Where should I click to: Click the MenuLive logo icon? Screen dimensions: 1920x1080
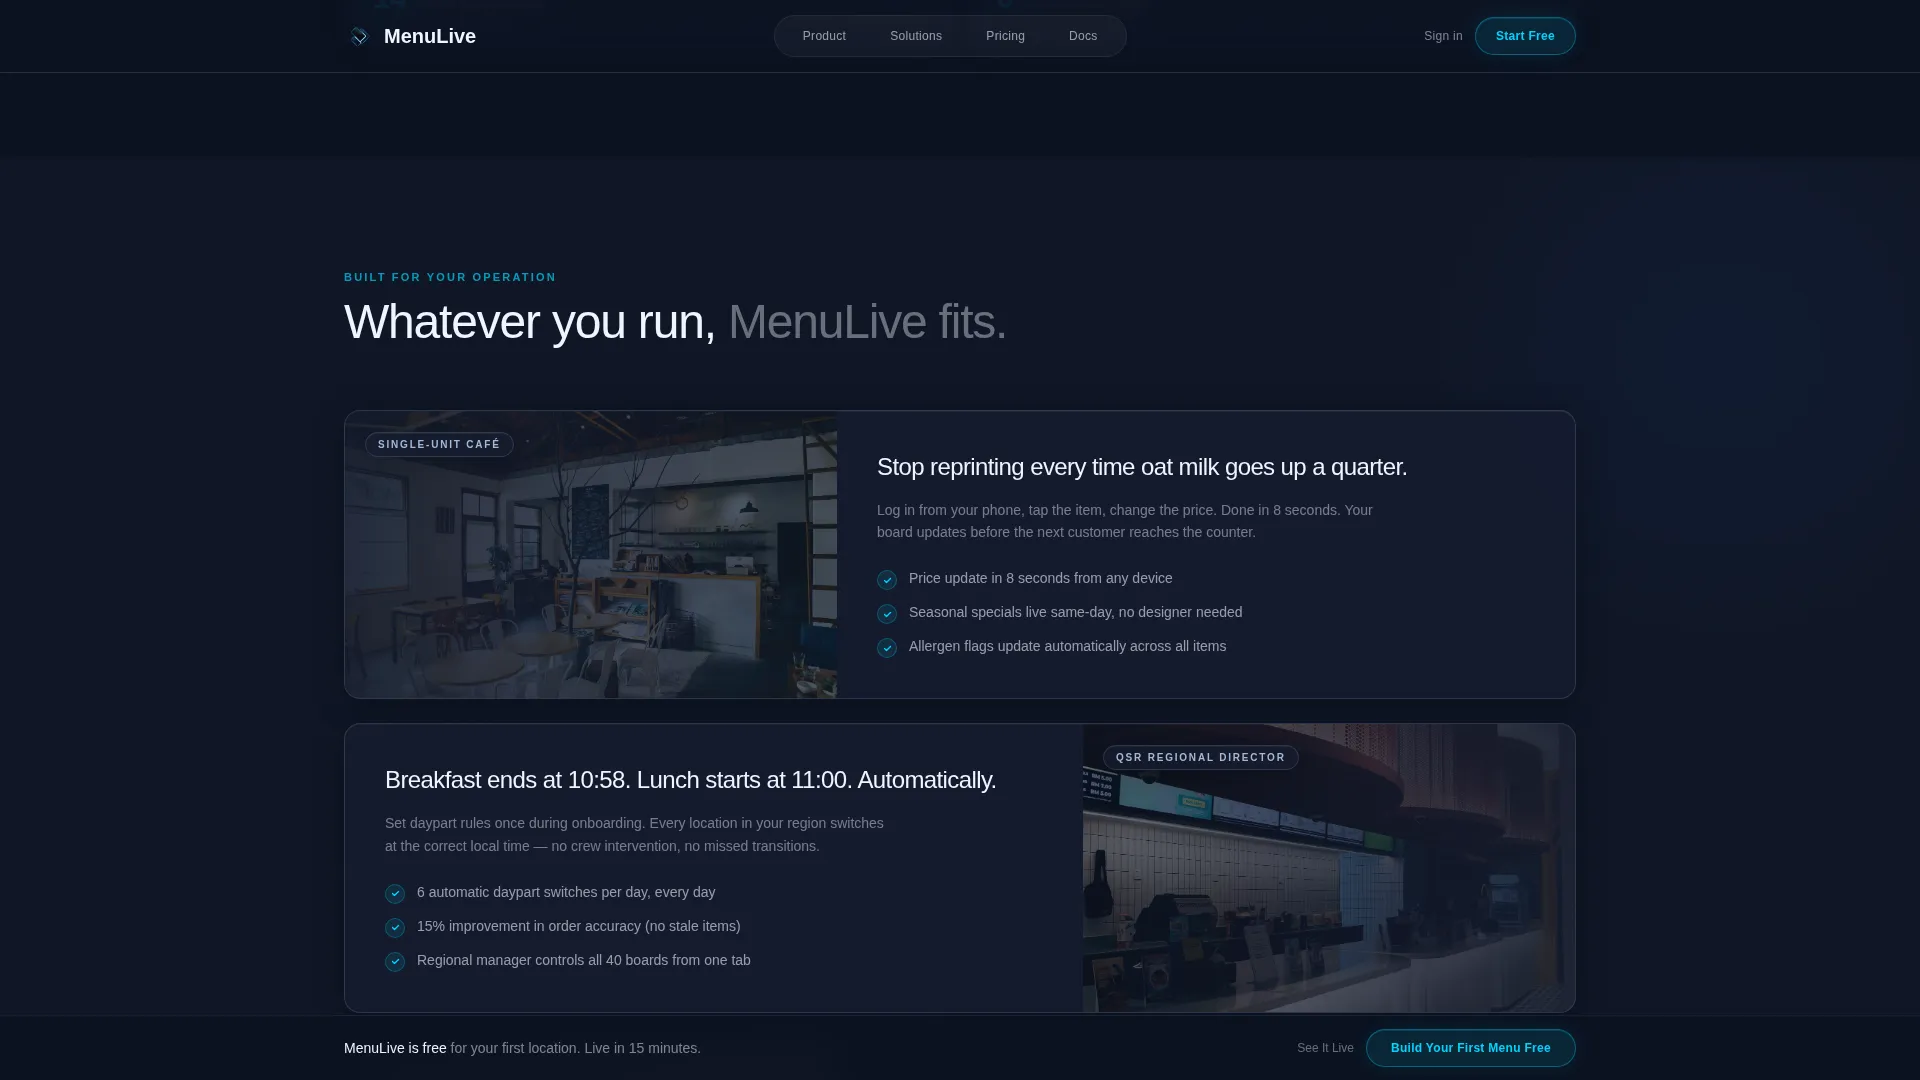point(359,37)
